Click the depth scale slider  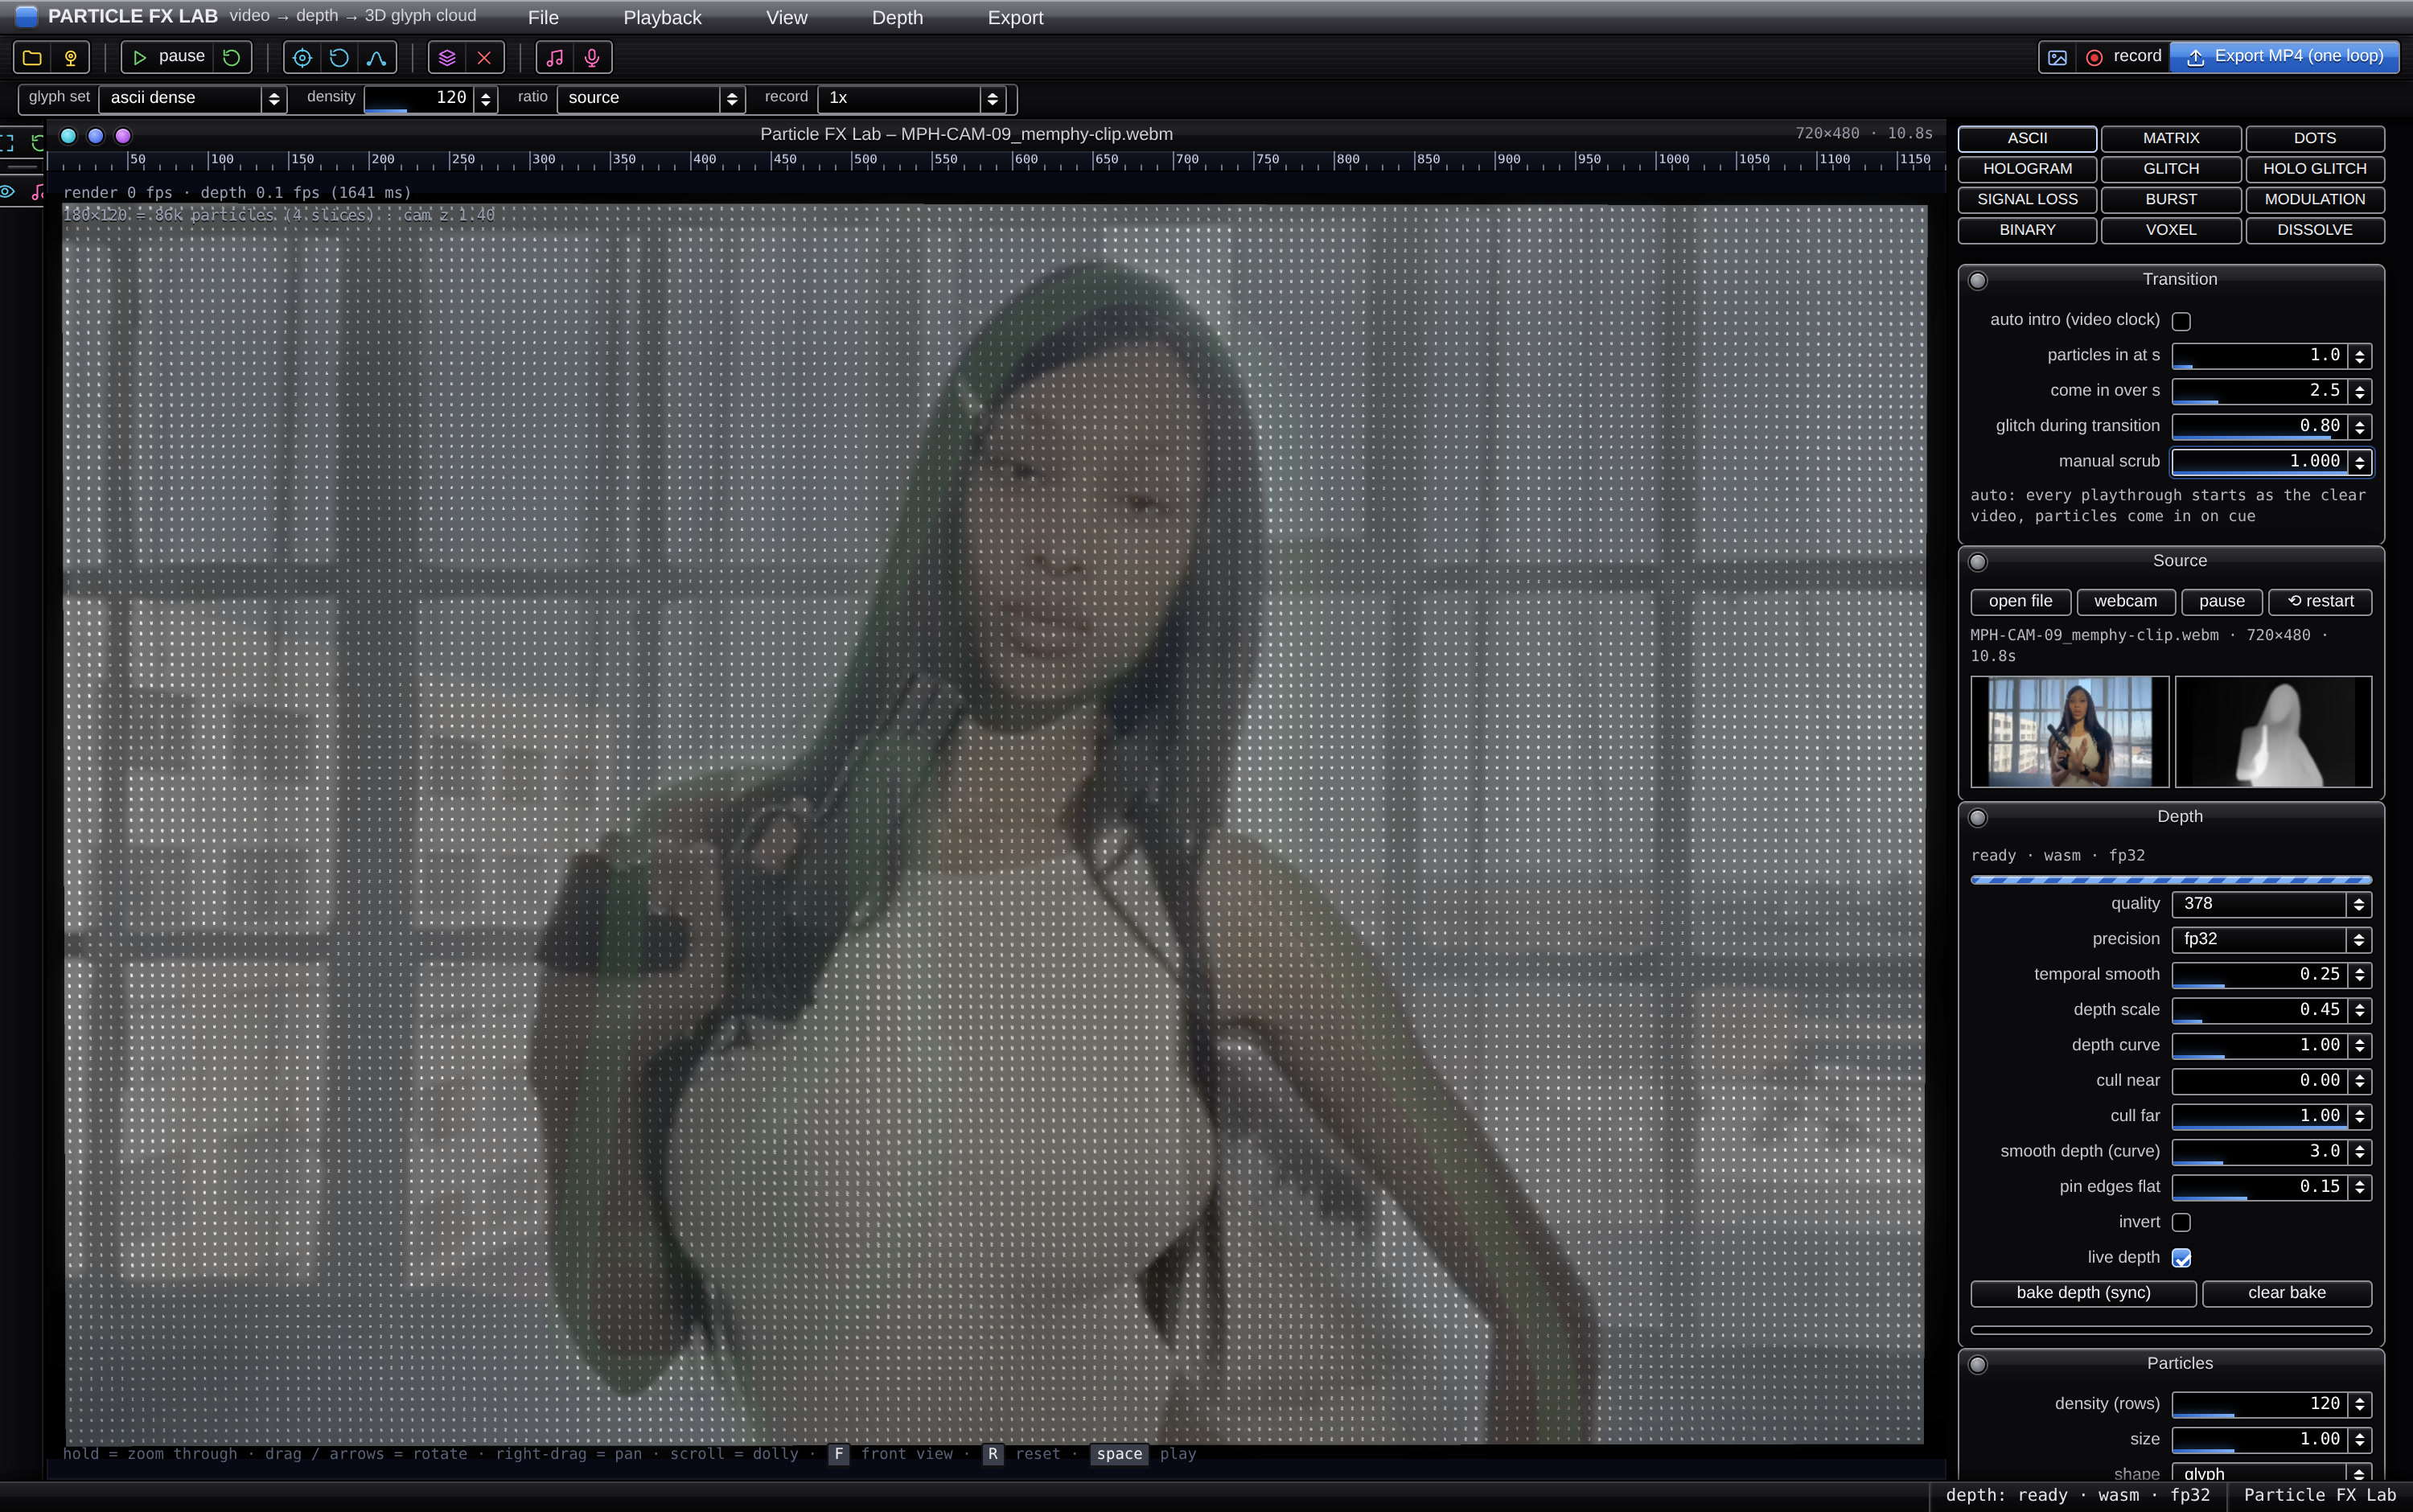(2271, 1010)
